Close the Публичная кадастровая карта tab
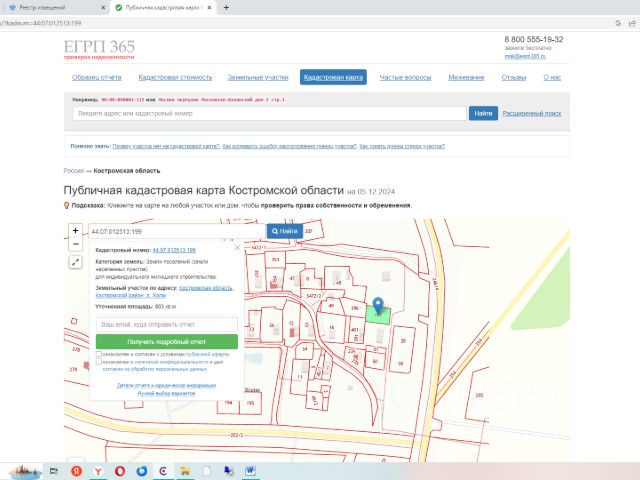Image resolution: width=640 pixels, height=480 pixels. pos(209,7)
